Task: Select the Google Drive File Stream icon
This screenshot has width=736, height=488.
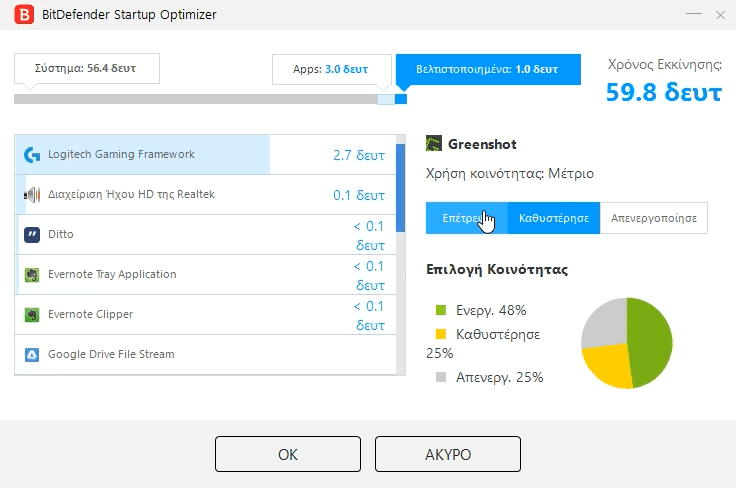Action: pyautogui.click(x=32, y=355)
